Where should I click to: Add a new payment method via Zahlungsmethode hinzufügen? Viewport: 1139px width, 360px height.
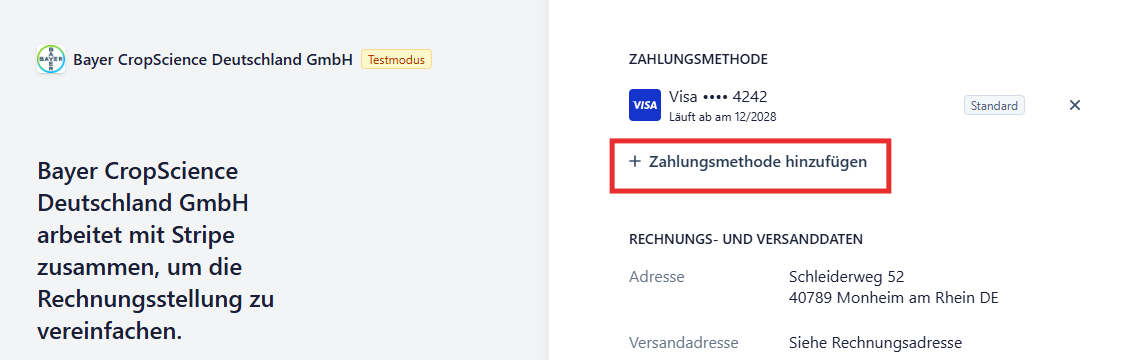(748, 162)
